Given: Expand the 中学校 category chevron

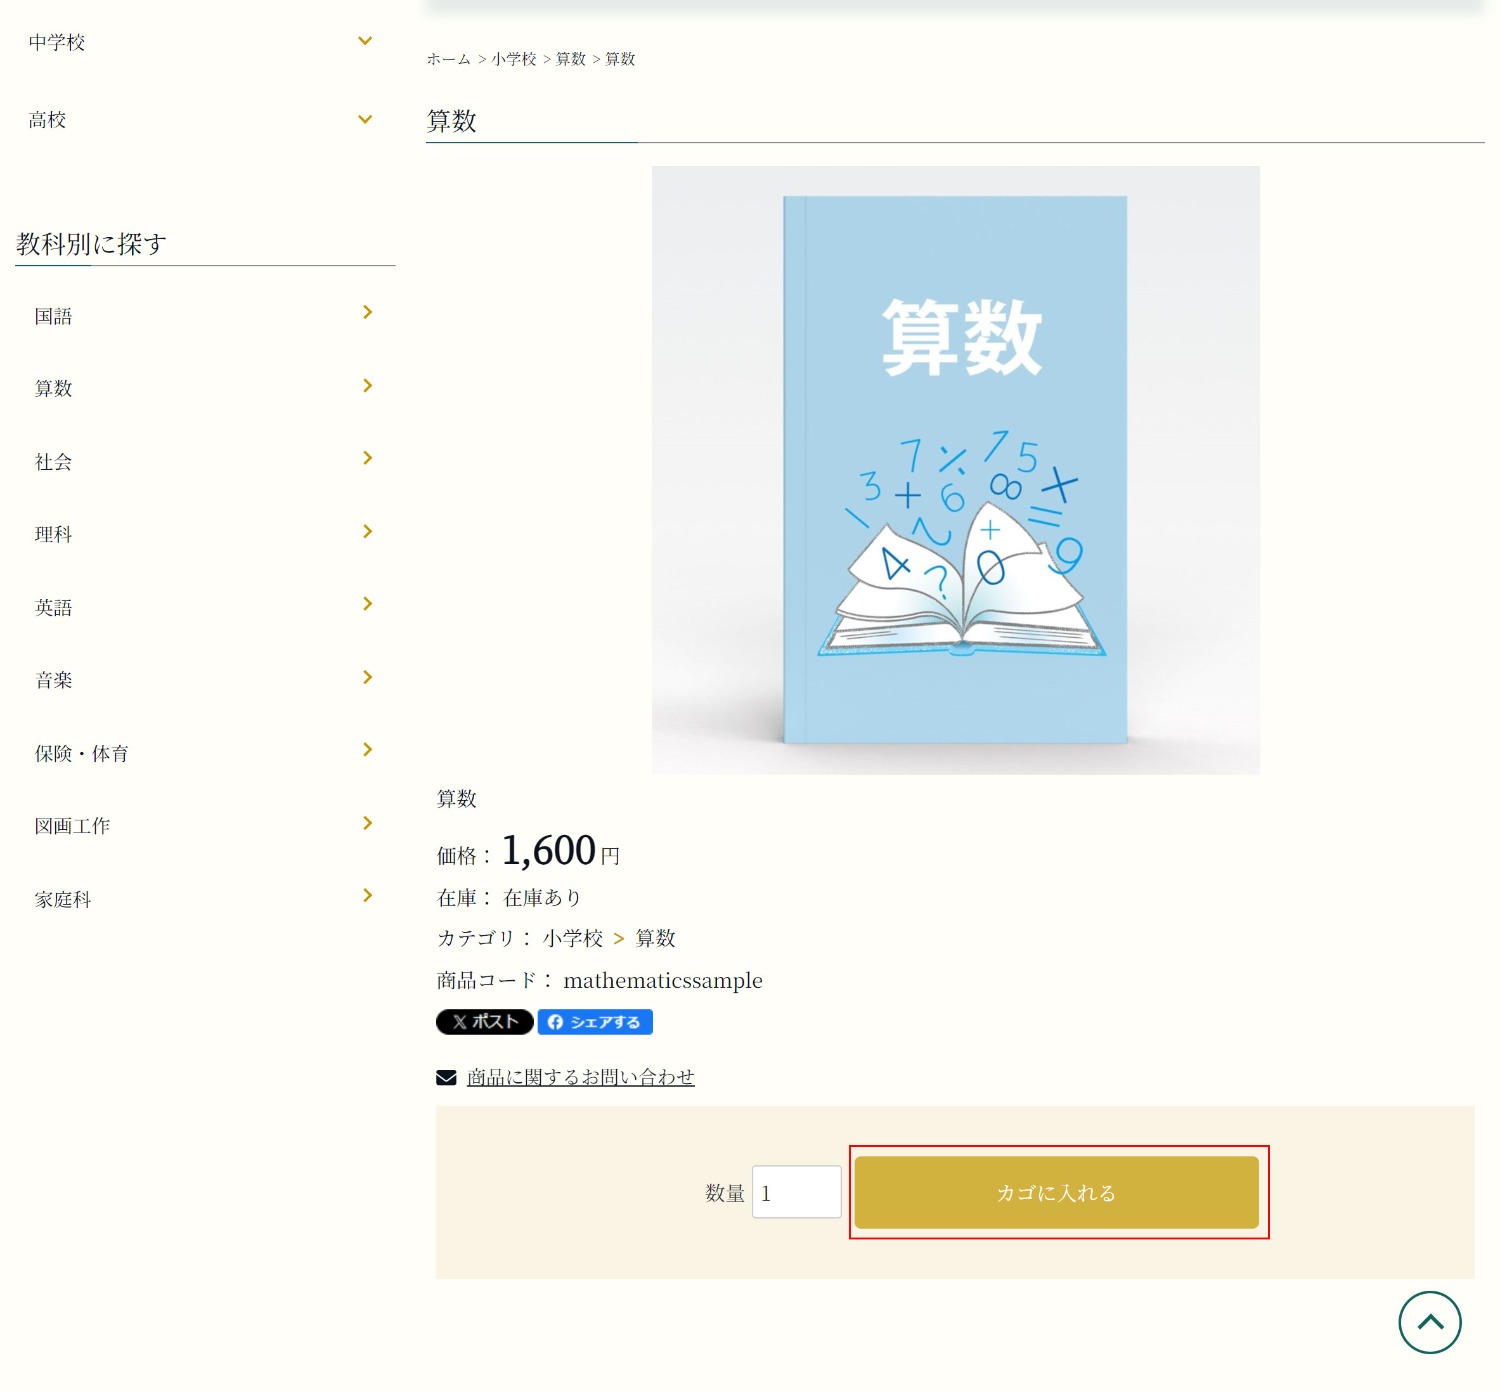Looking at the screenshot, I should coord(365,41).
